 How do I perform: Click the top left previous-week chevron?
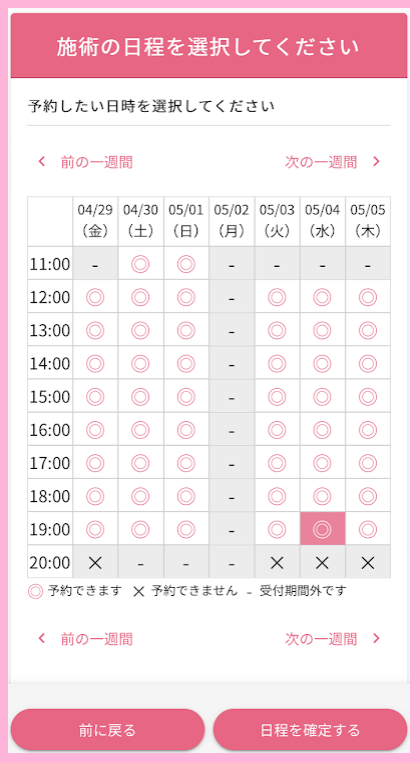point(42,162)
